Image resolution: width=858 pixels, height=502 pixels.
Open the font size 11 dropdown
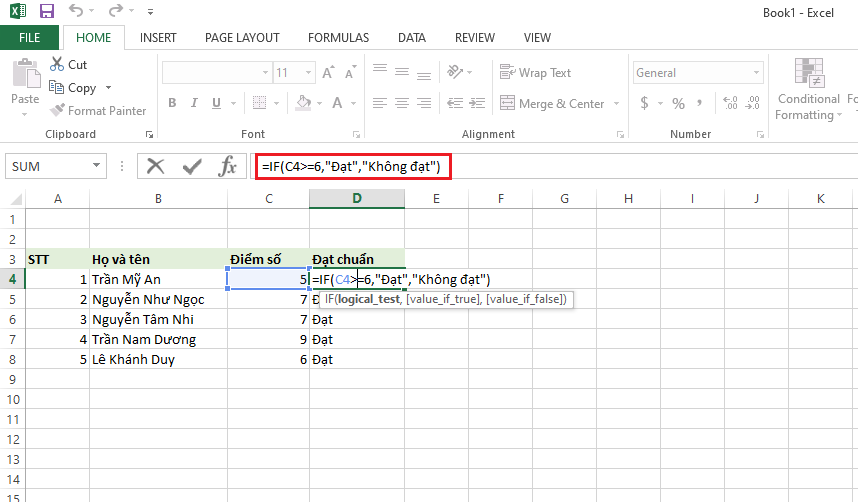pyautogui.click(x=308, y=72)
